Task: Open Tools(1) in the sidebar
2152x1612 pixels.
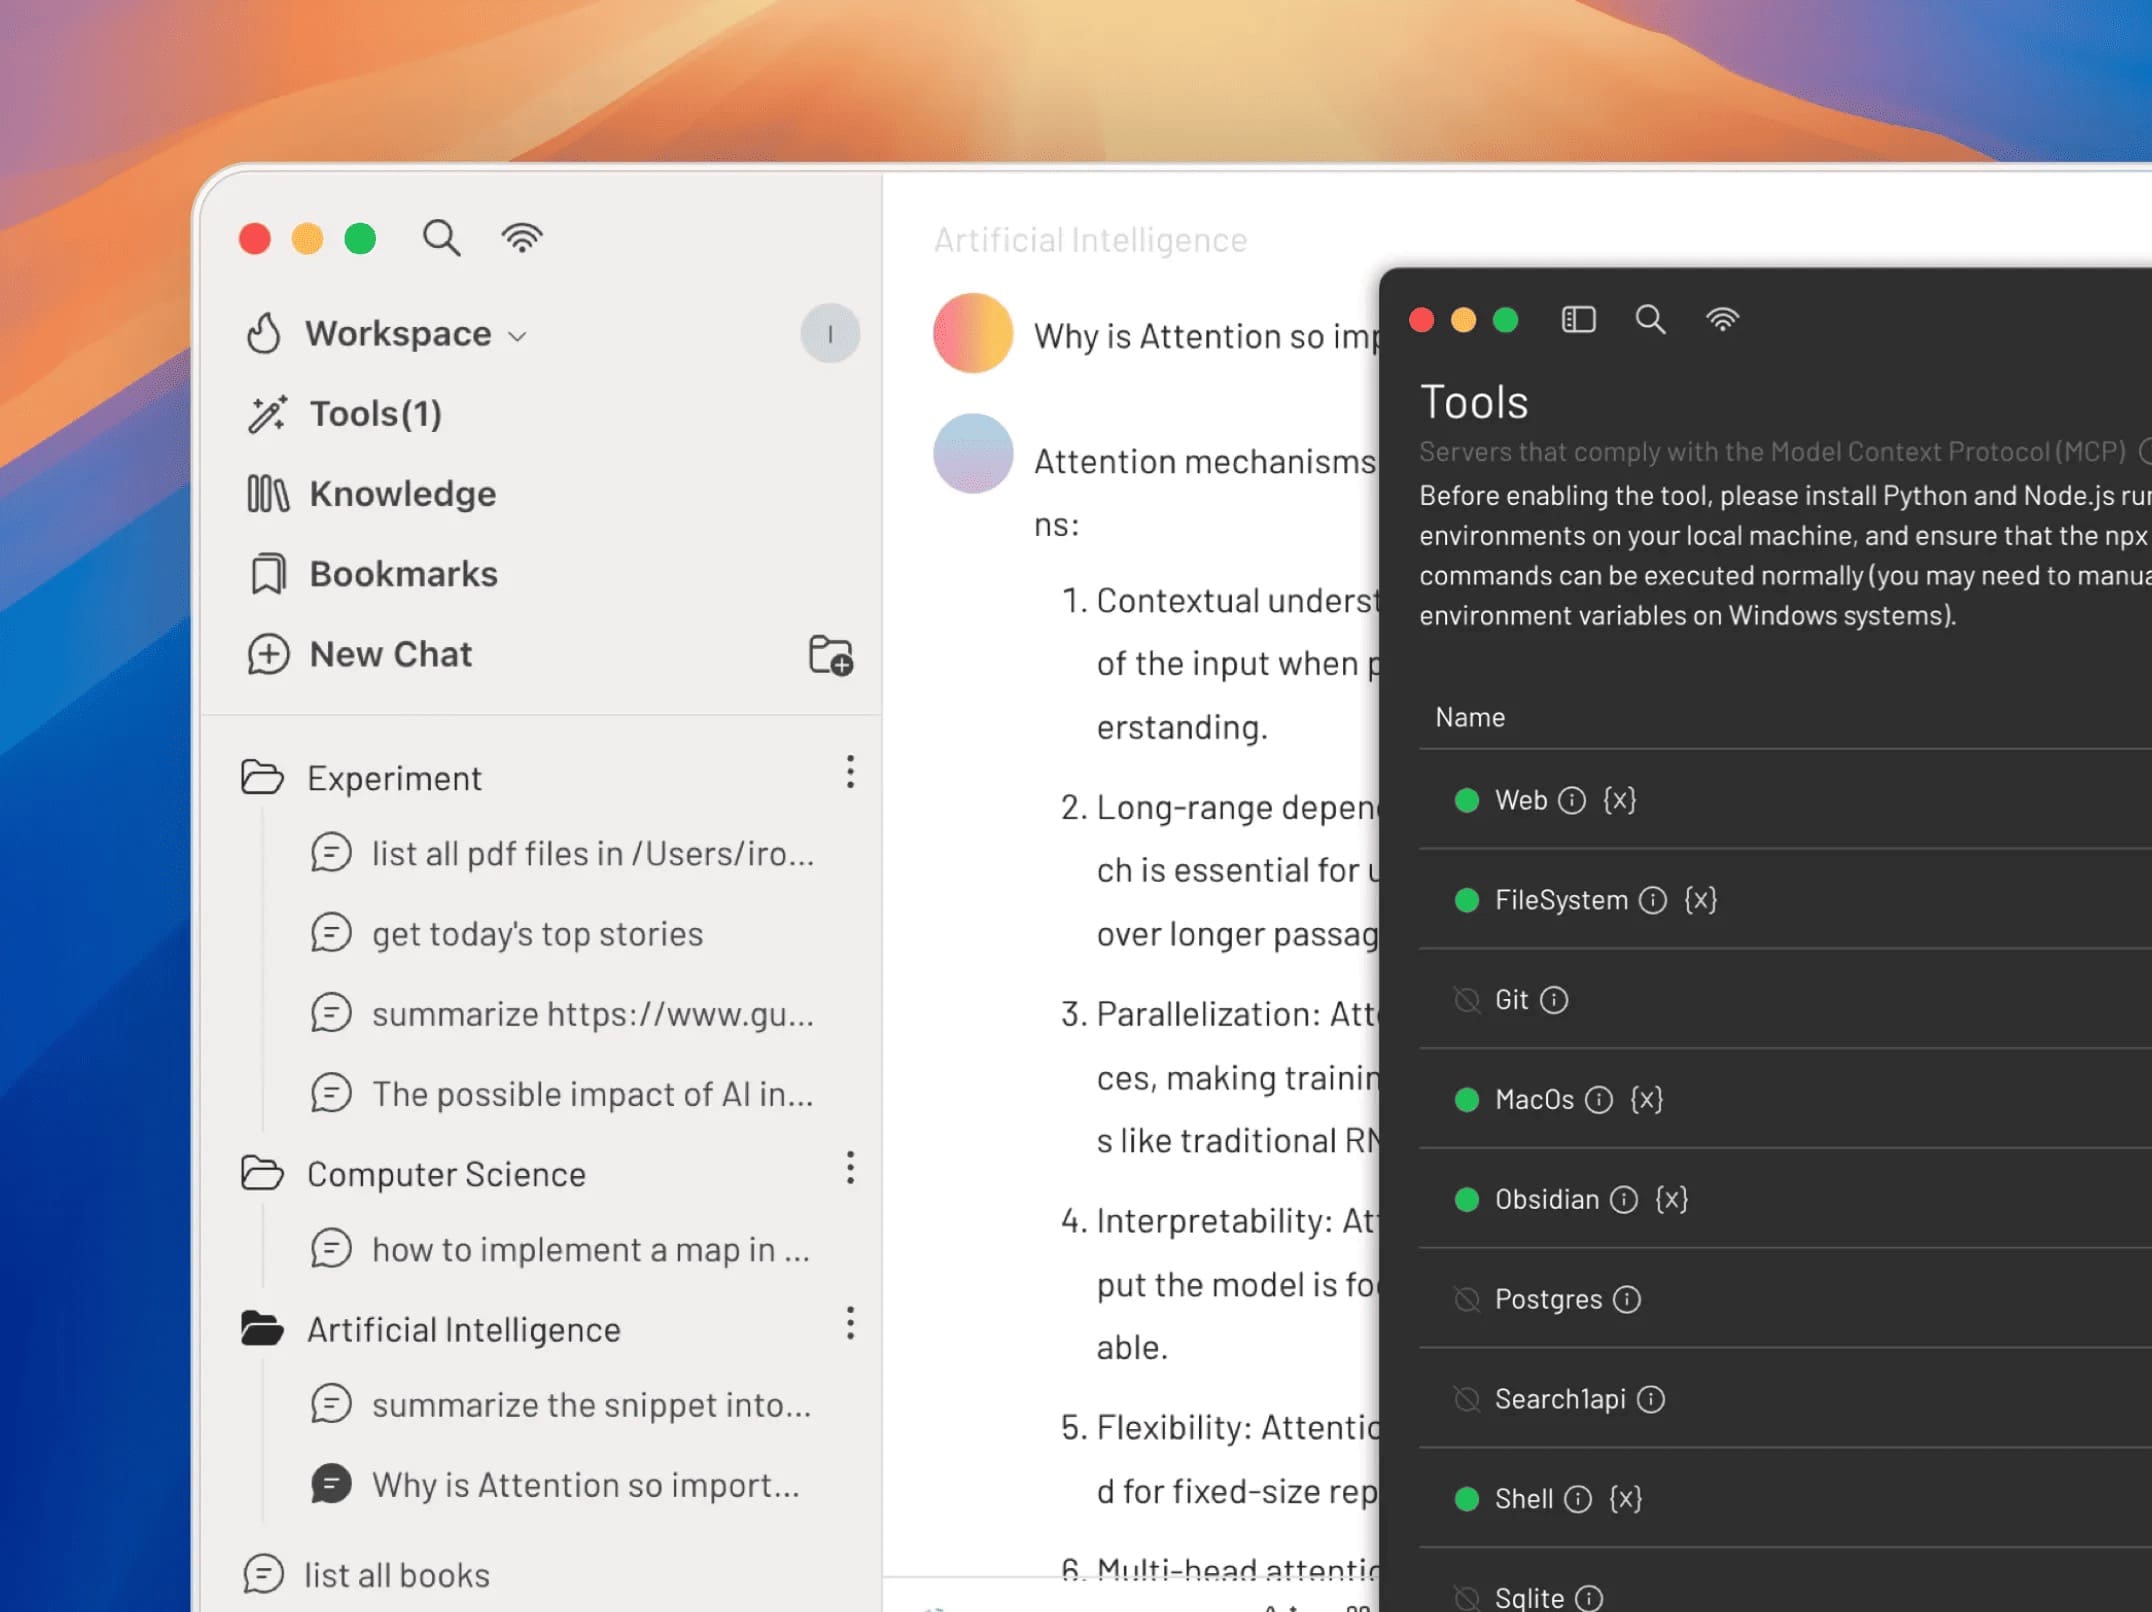Action: point(375,414)
